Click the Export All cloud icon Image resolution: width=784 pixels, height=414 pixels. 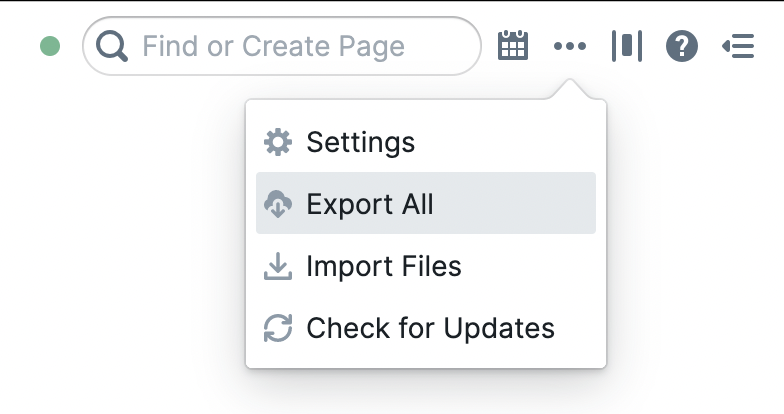click(277, 204)
